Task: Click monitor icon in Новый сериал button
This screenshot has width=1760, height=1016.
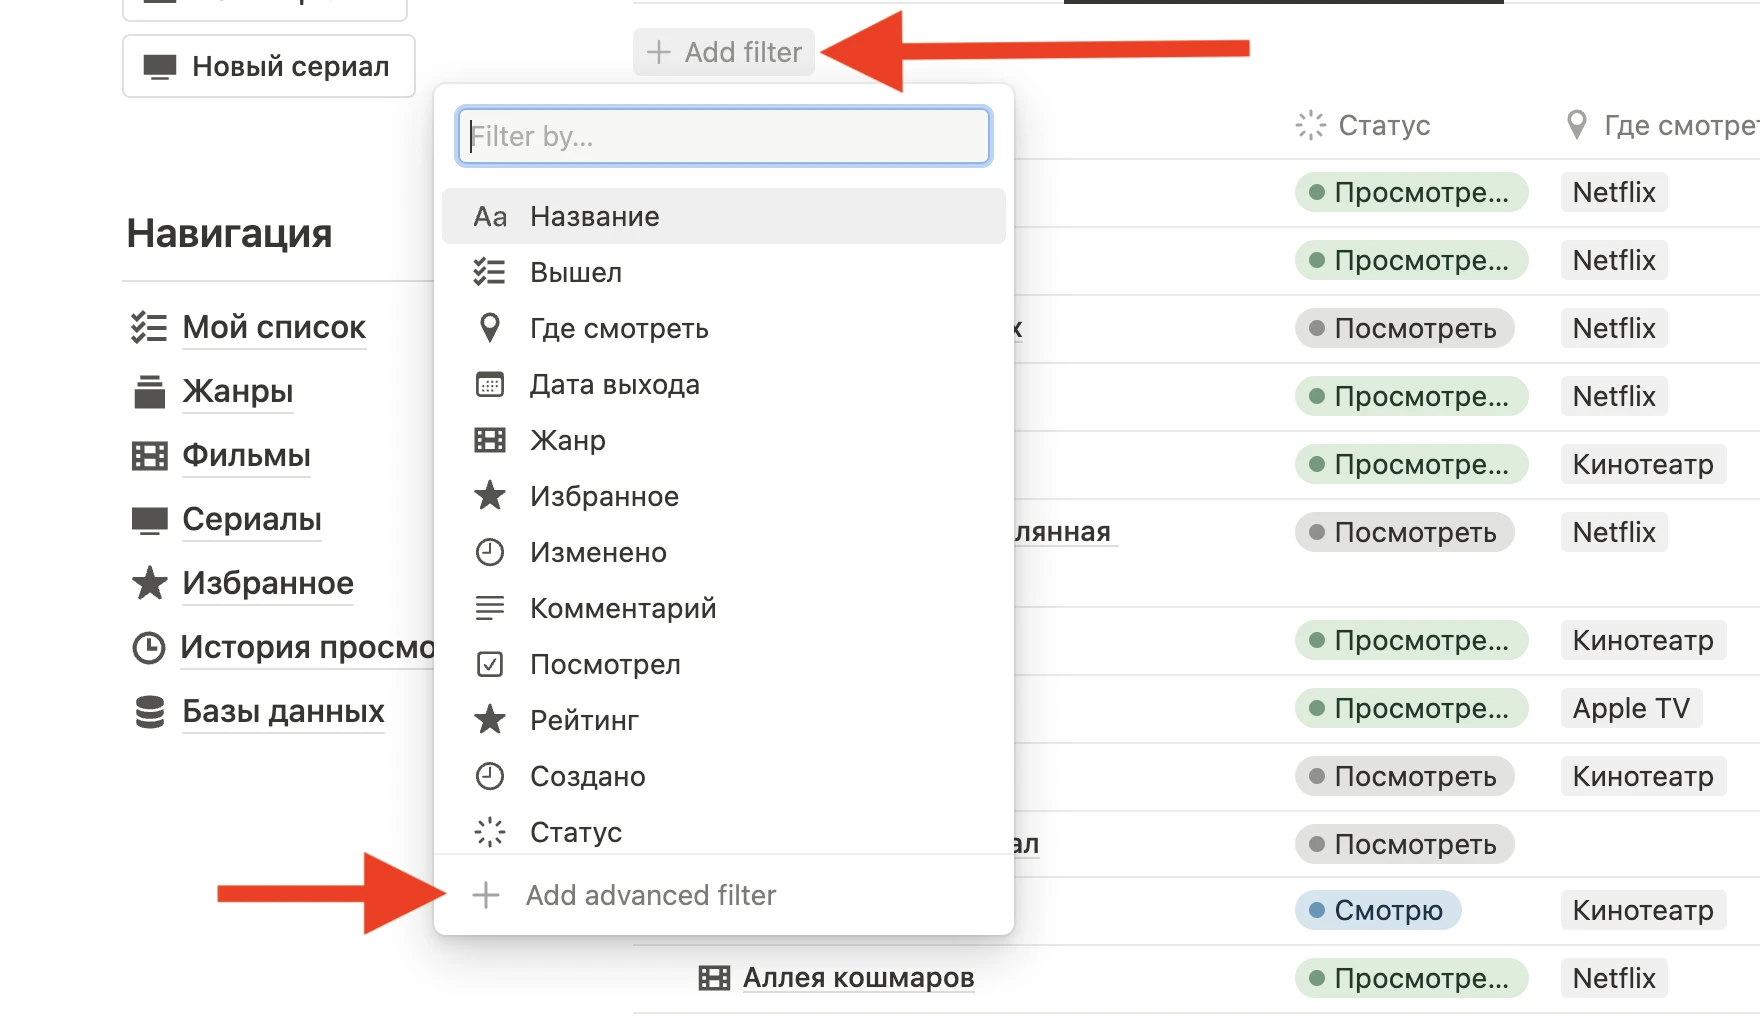Action: pyautogui.click(x=160, y=67)
